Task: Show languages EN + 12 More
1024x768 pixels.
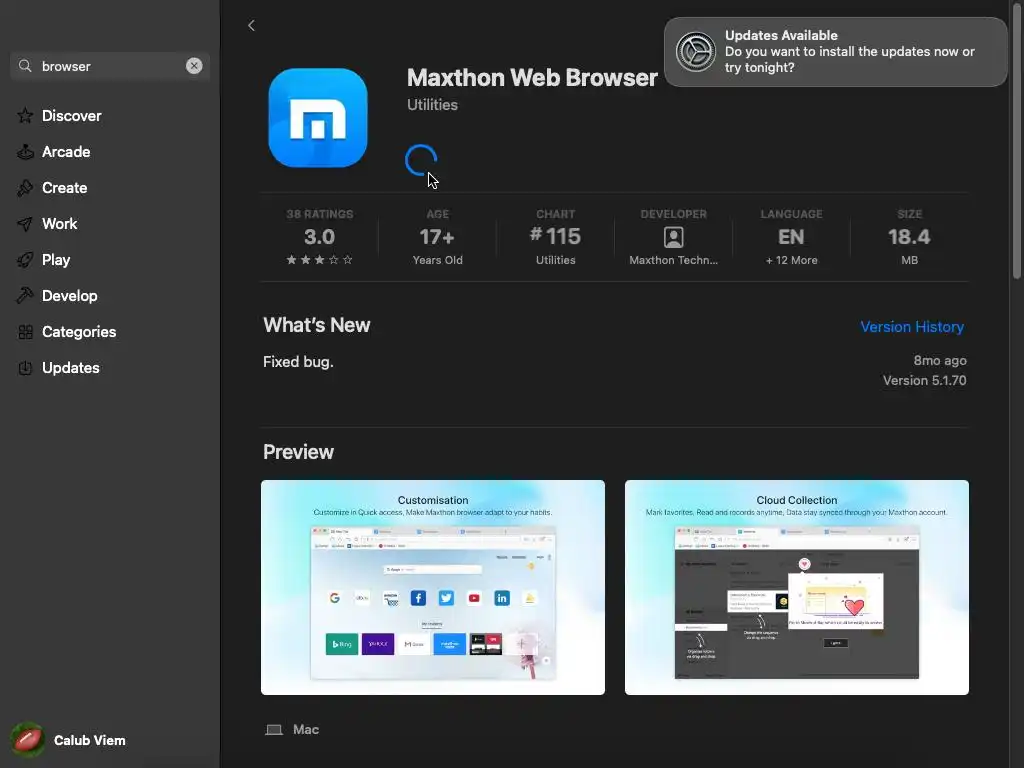Action: click(792, 236)
